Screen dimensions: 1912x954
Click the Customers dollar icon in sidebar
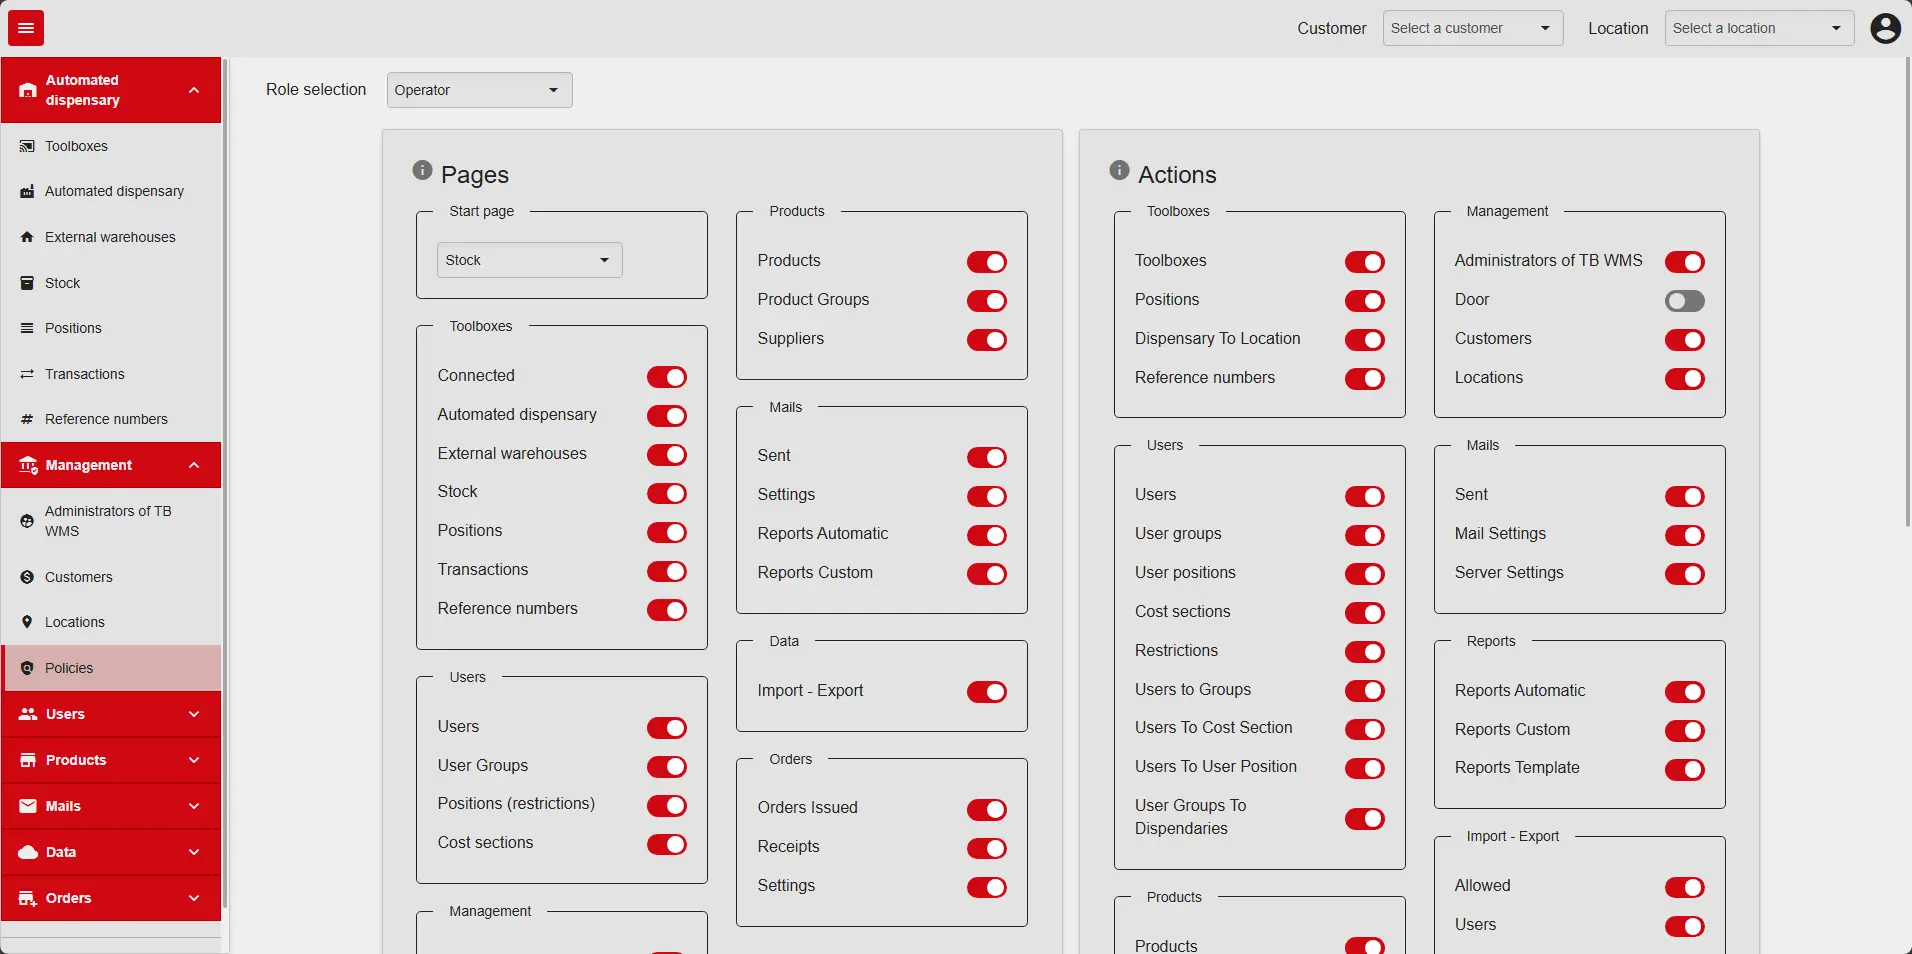point(27,577)
